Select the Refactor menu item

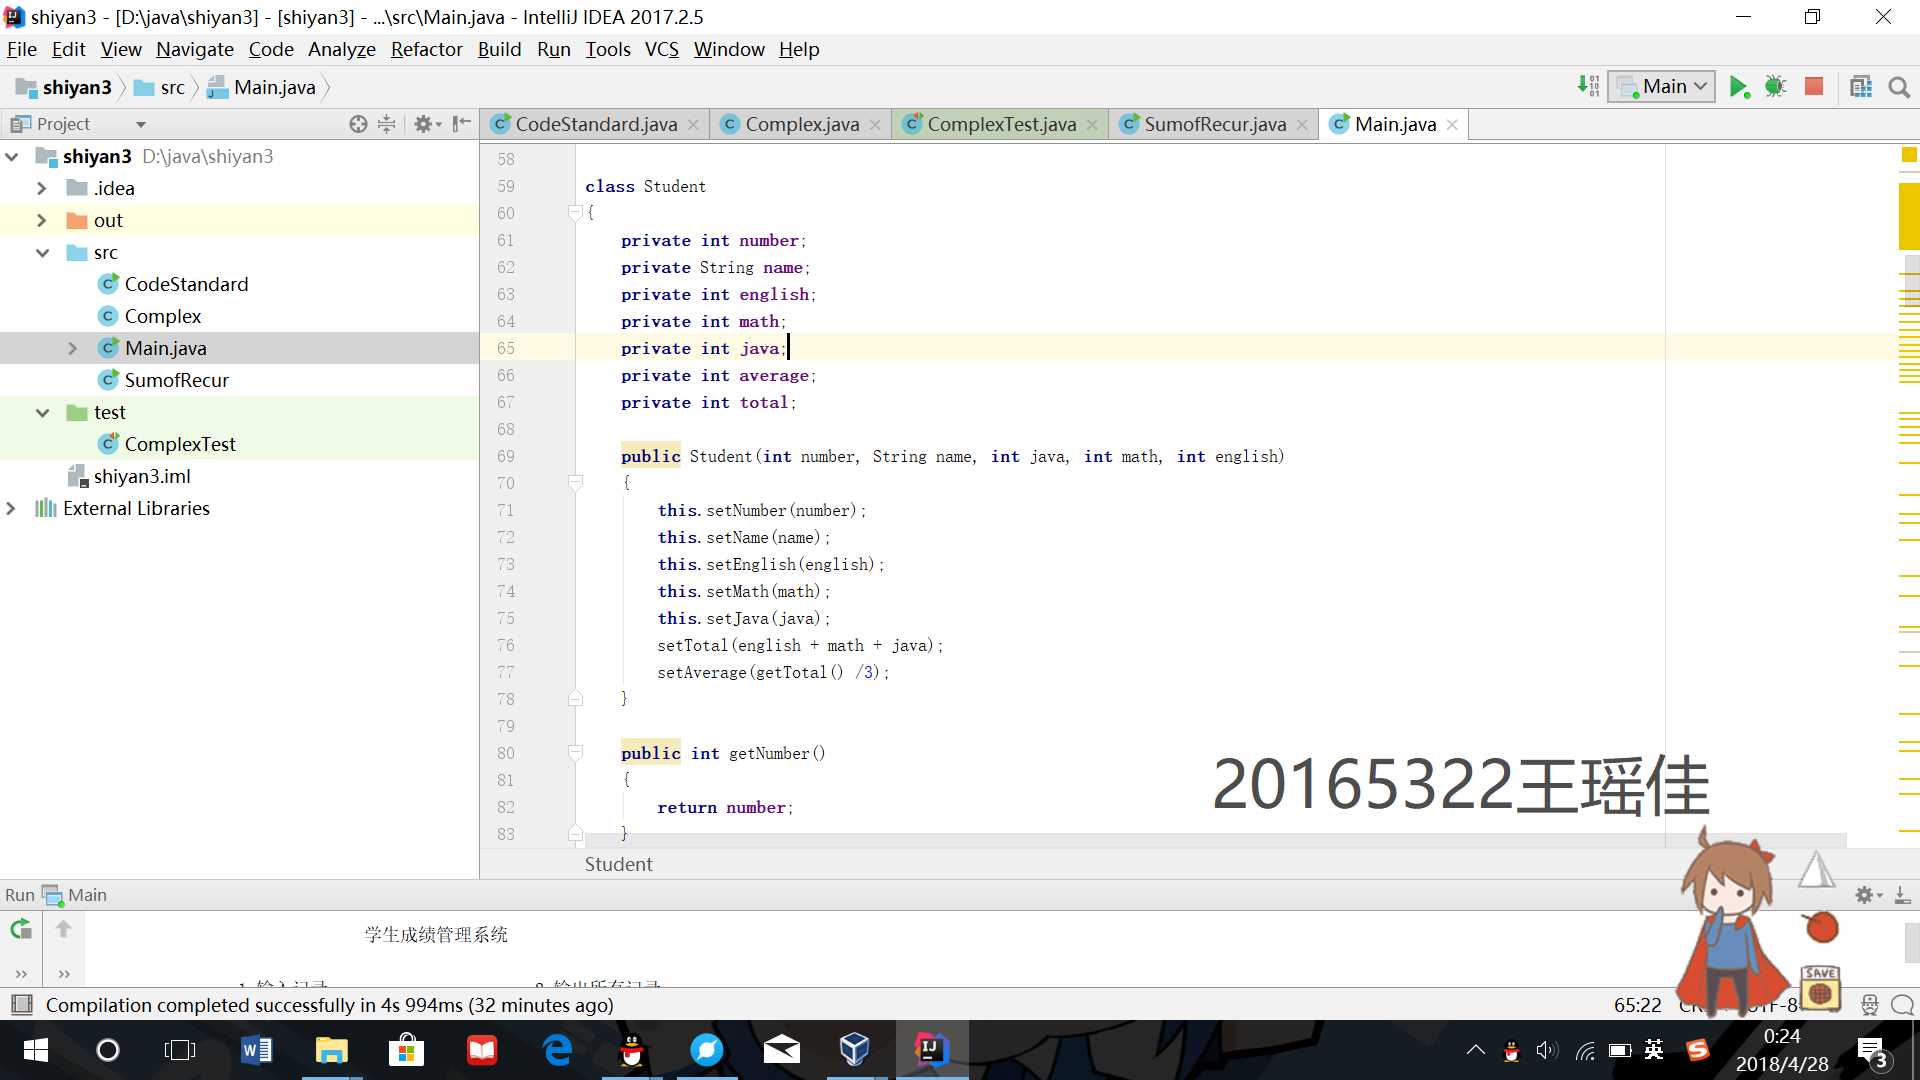426,49
